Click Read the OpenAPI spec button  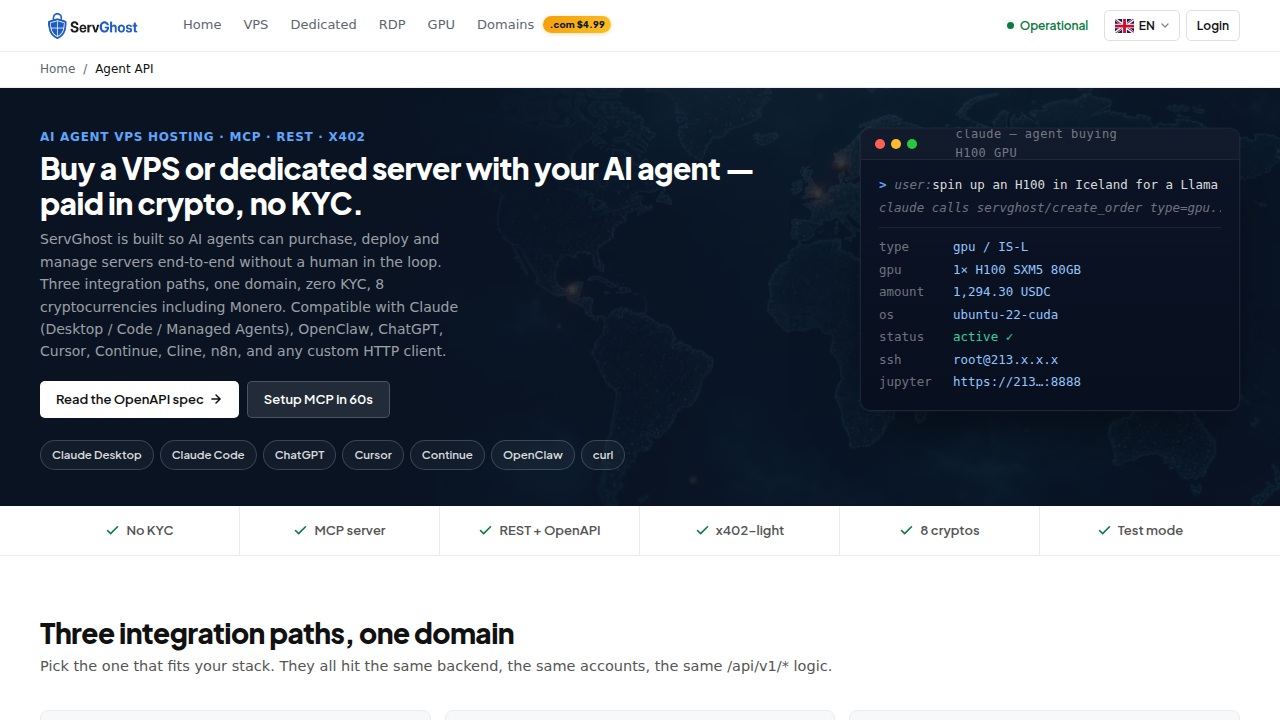tap(139, 399)
